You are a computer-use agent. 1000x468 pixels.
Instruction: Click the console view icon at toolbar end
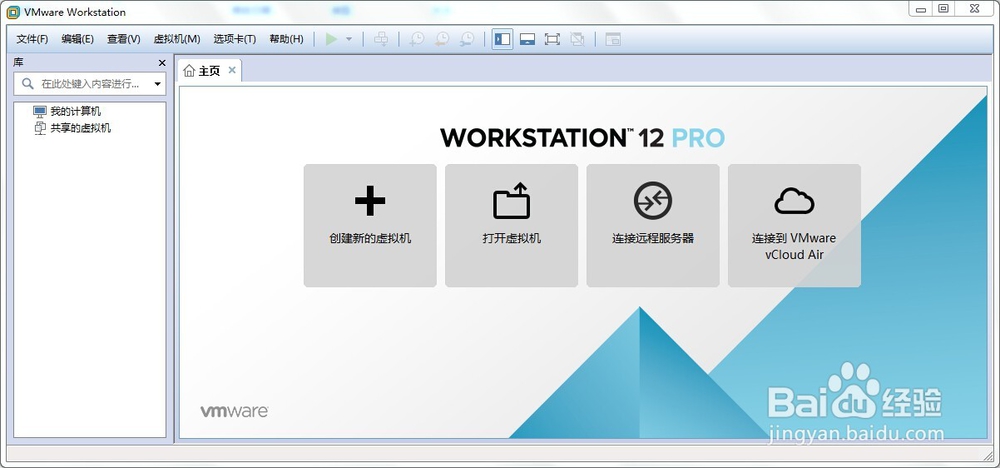pyautogui.click(x=613, y=40)
